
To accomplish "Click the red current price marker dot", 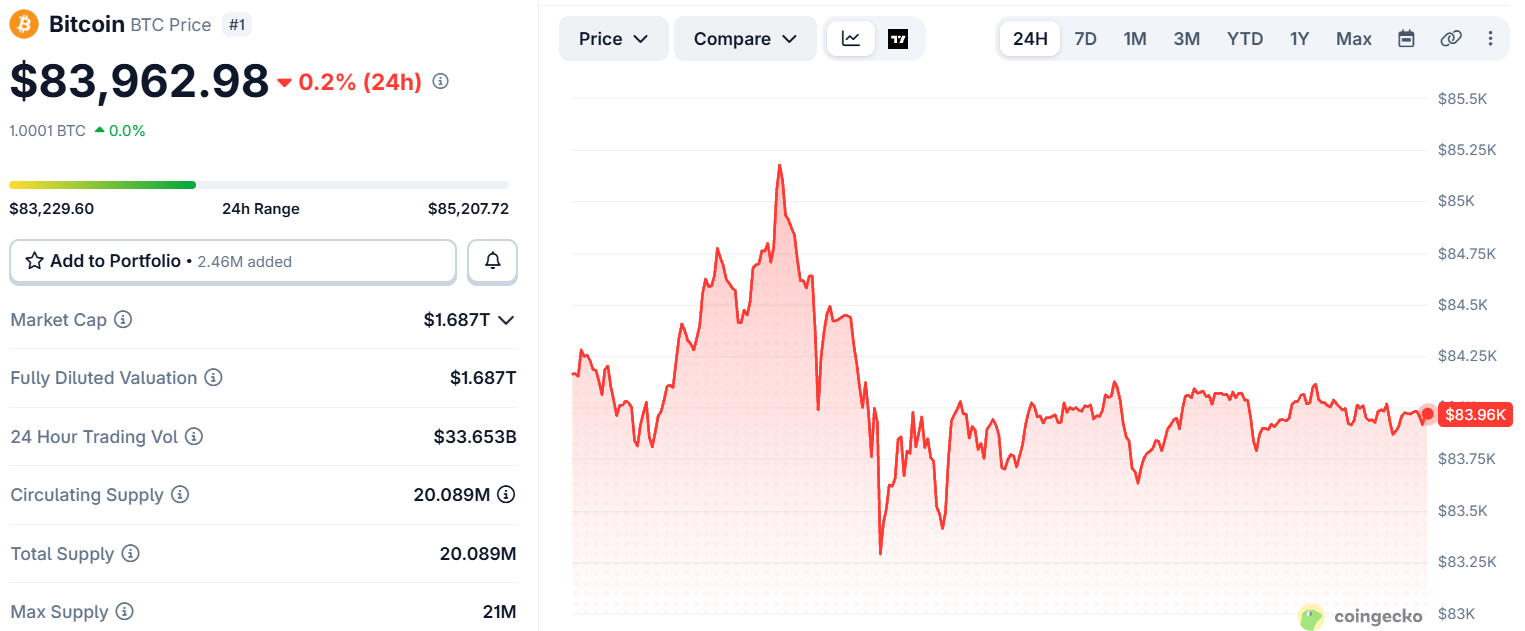I will pos(1427,414).
